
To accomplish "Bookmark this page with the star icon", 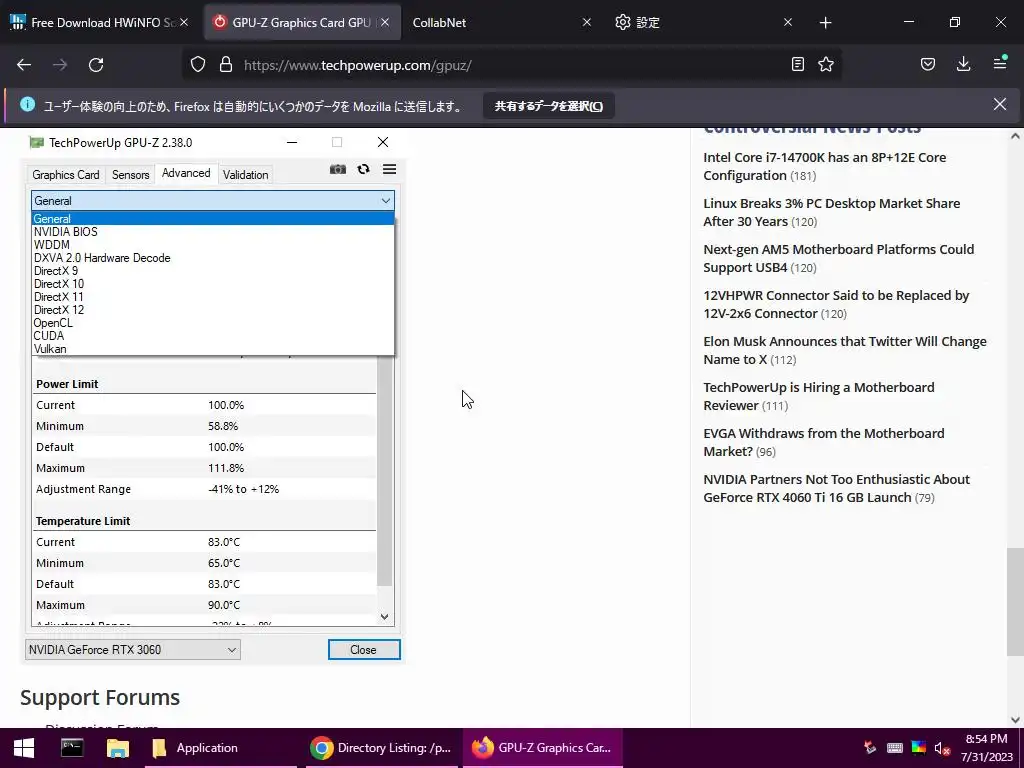I will [826, 65].
